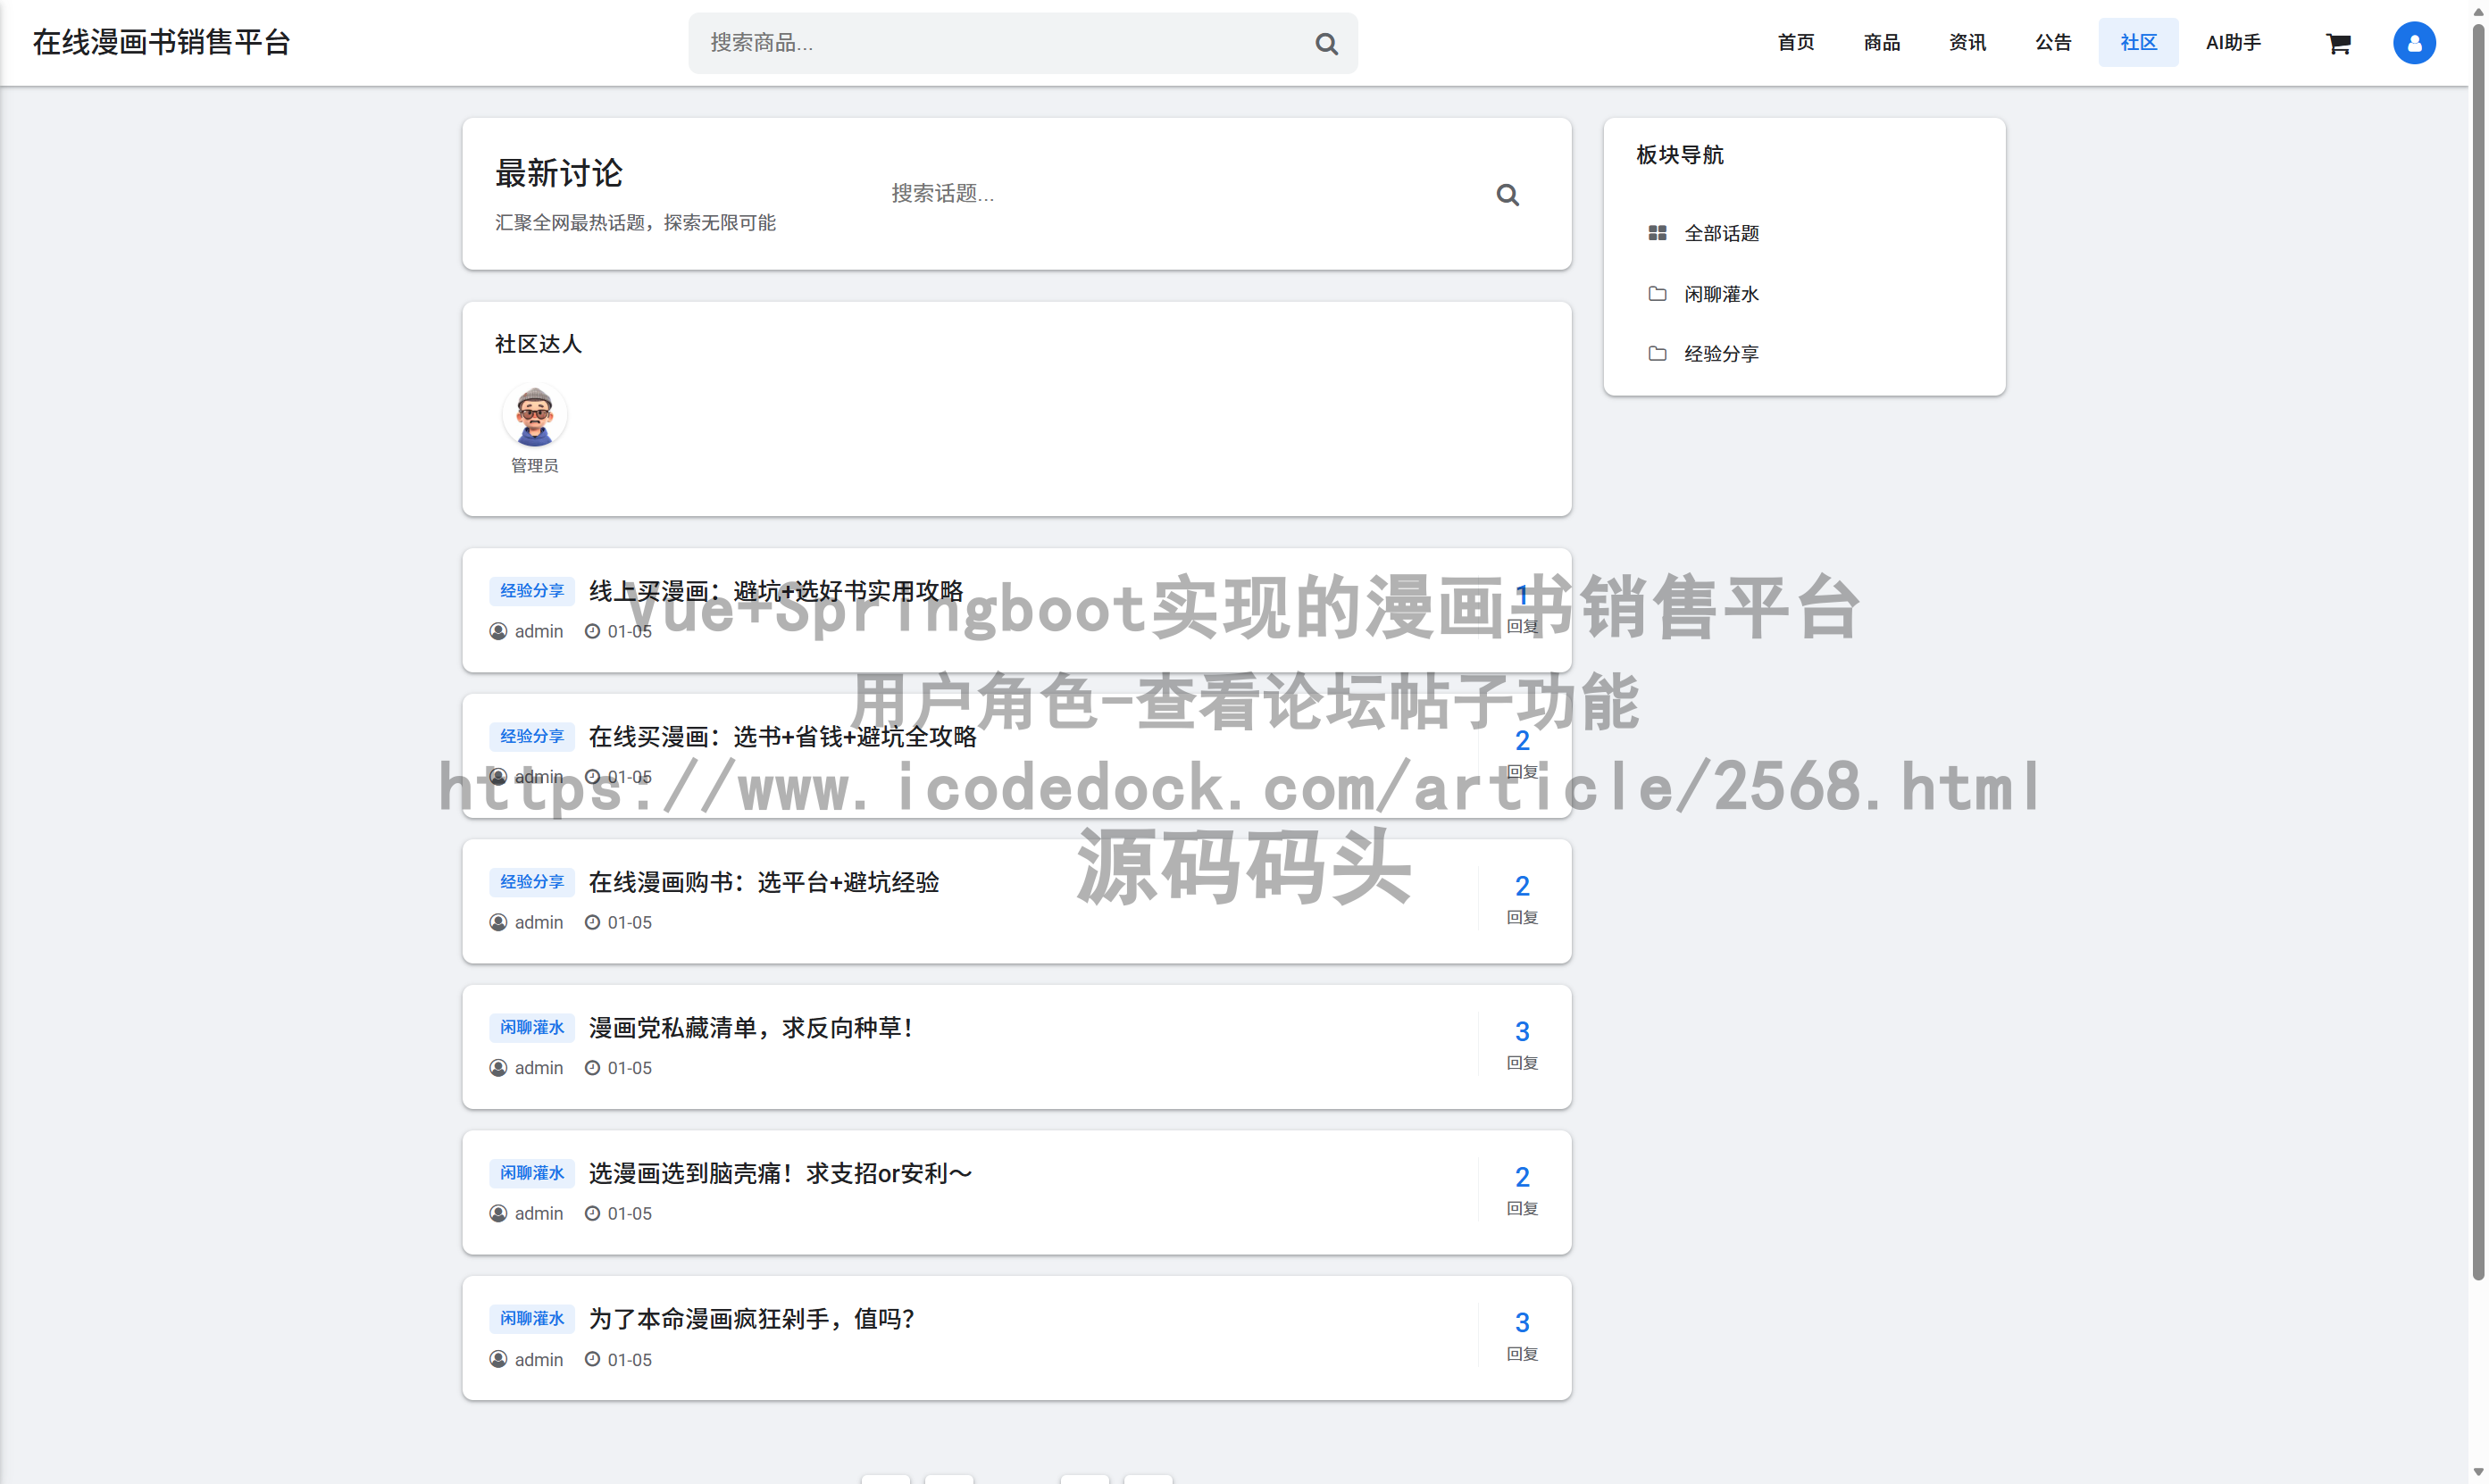
Task: Click the page vertical scrollbar
Action: click(x=2477, y=650)
